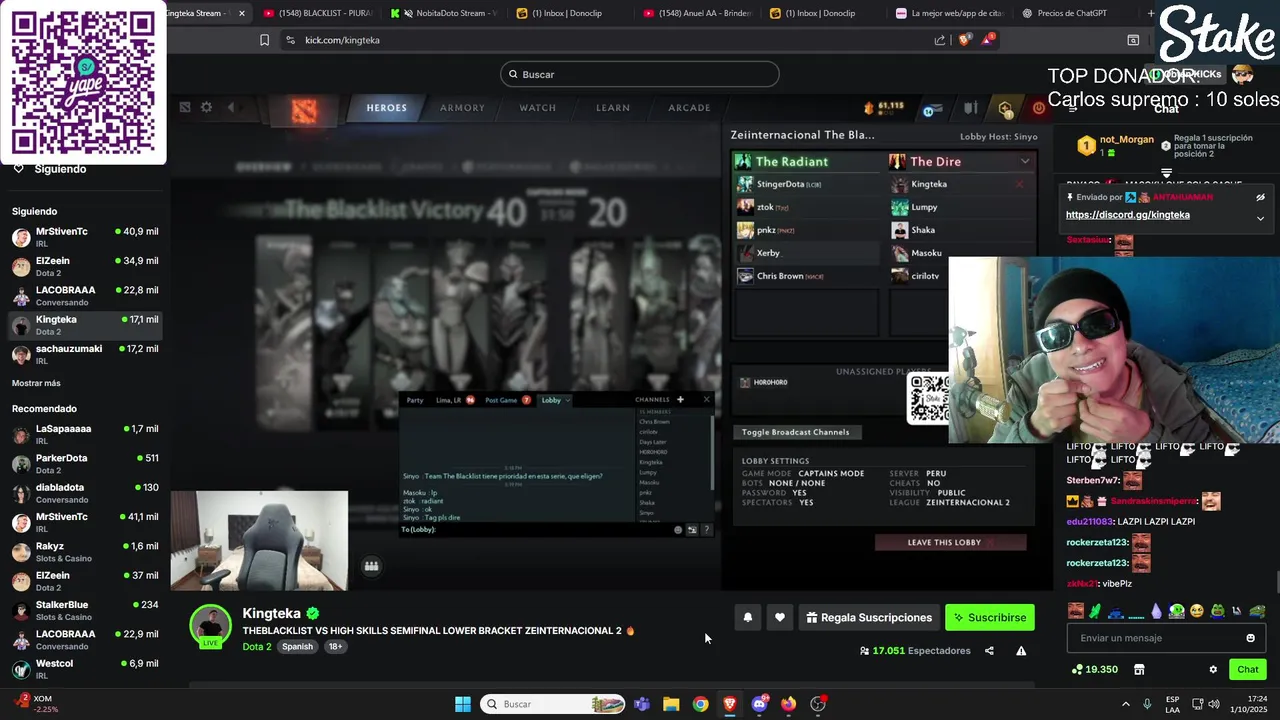This screenshot has height=720, width=1280.
Task: Show hidden system tray icons chevron
Action: (x=1125, y=704)
